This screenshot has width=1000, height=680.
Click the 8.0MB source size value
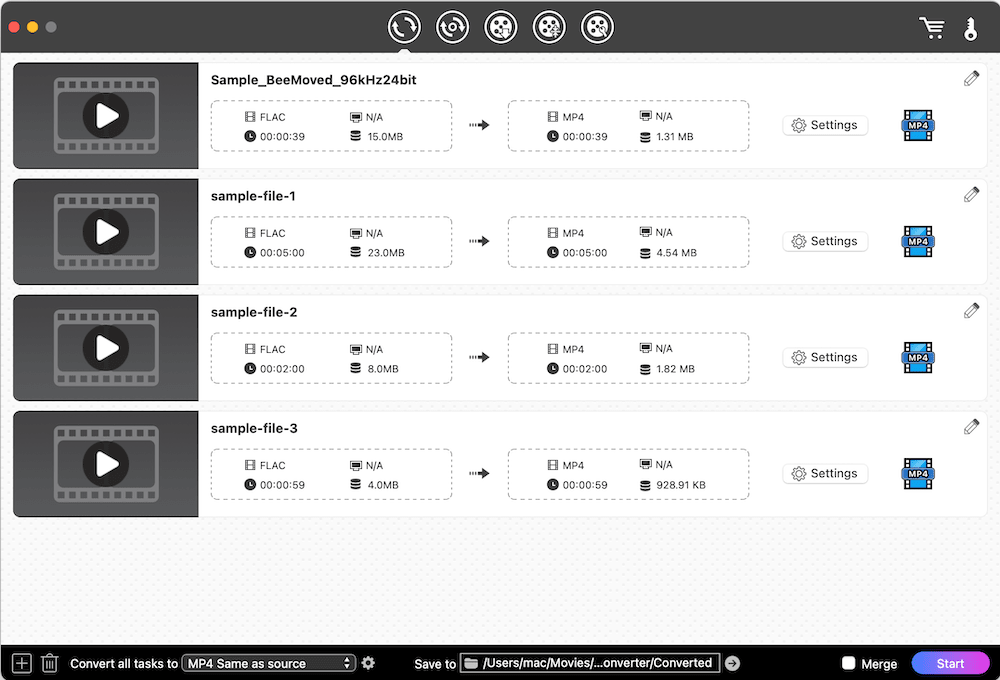(x=383, y=369)
